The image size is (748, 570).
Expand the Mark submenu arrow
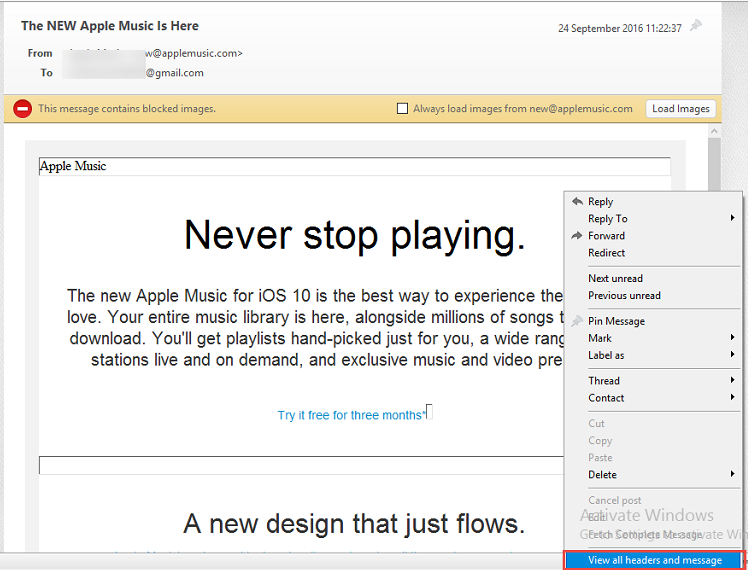coord(732,338)
